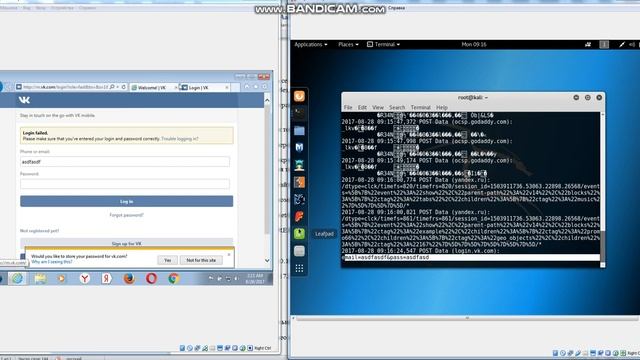Open the red flame dock icon
This screenshot has height=360, width=640.
coord(299,216)
